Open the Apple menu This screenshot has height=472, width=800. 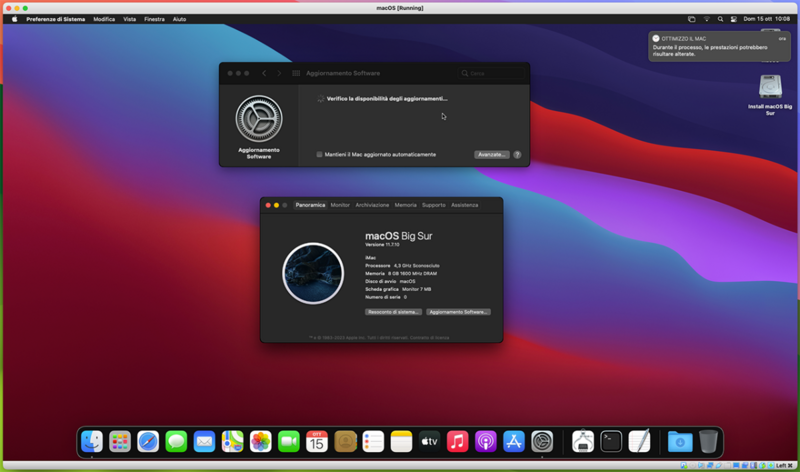tap(14, 19)
